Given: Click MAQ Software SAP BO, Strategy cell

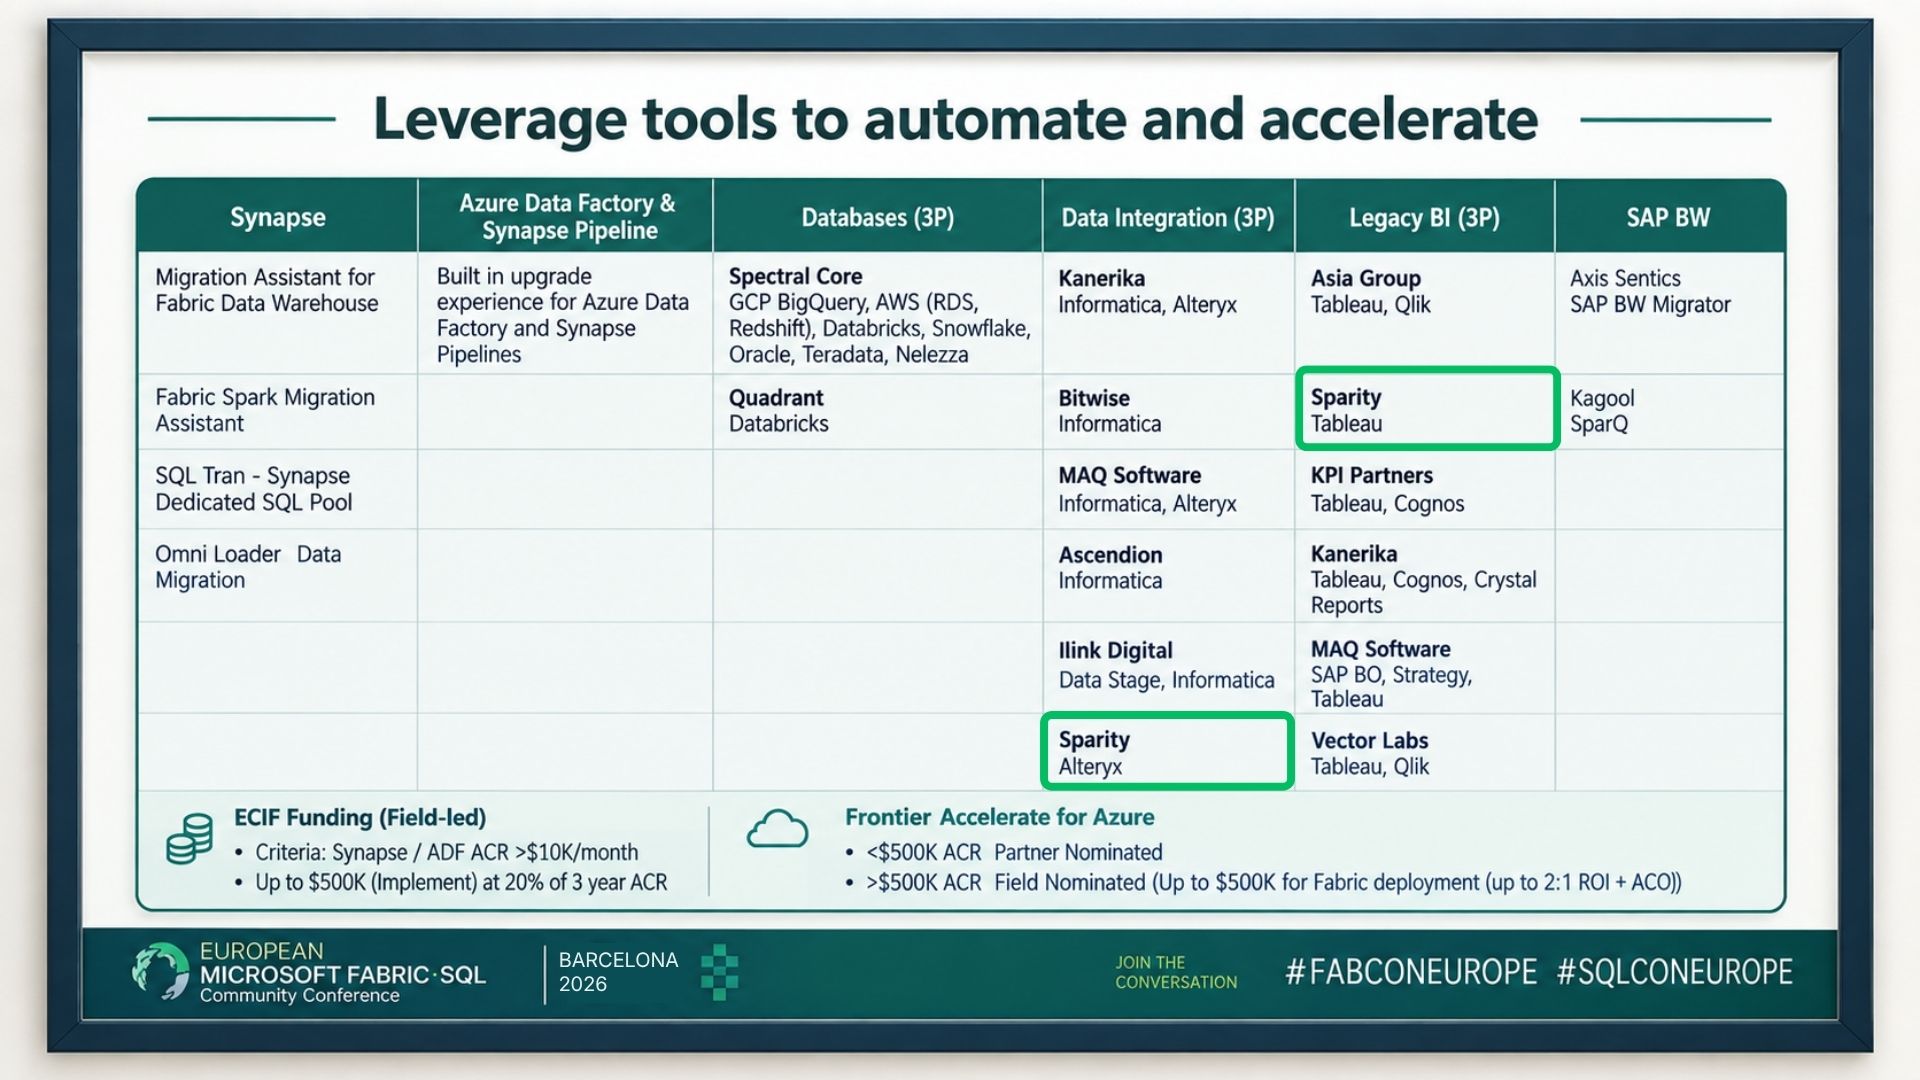Looking at the screenshot, I should click(x=1425, y=667).
